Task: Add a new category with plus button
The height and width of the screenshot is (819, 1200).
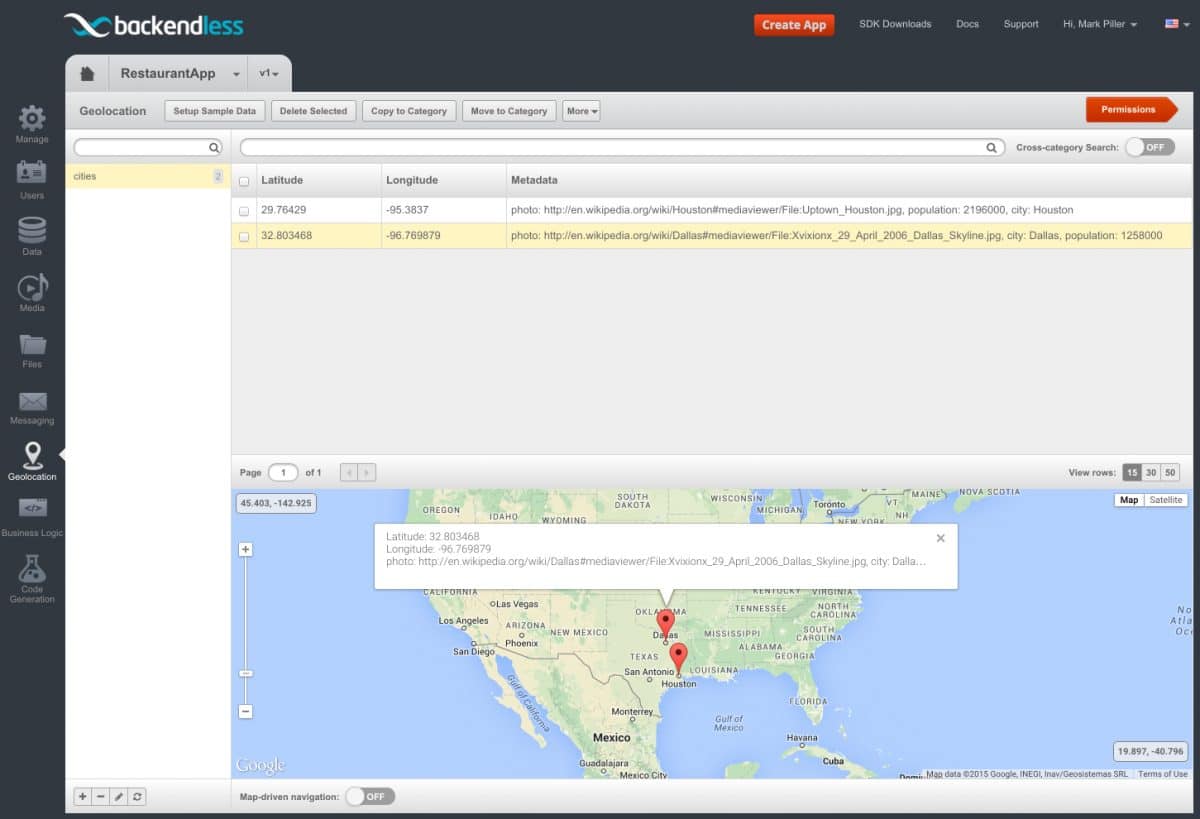Action: pyautogui.click(x=83, y=797)
